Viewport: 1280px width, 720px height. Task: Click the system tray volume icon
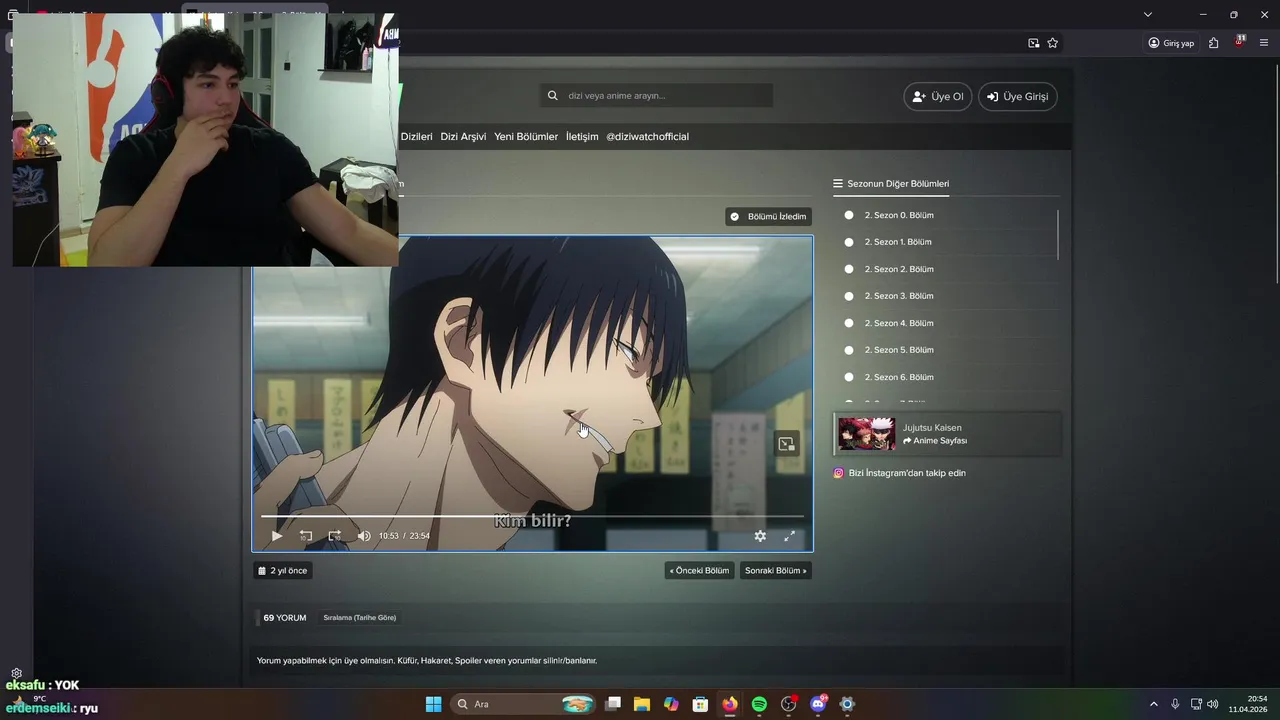(1213, 704)
